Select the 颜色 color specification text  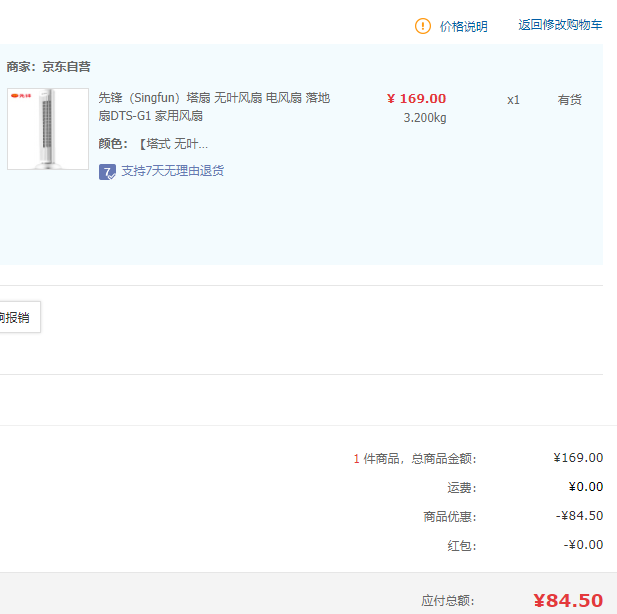(x=154, y=144)
